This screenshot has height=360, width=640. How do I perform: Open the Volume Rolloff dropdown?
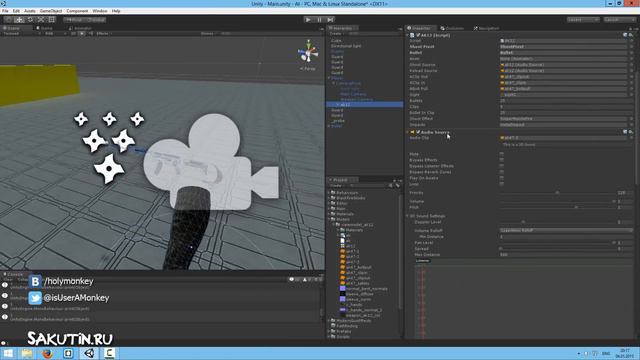pyautogui.click(x=566, y=230)
